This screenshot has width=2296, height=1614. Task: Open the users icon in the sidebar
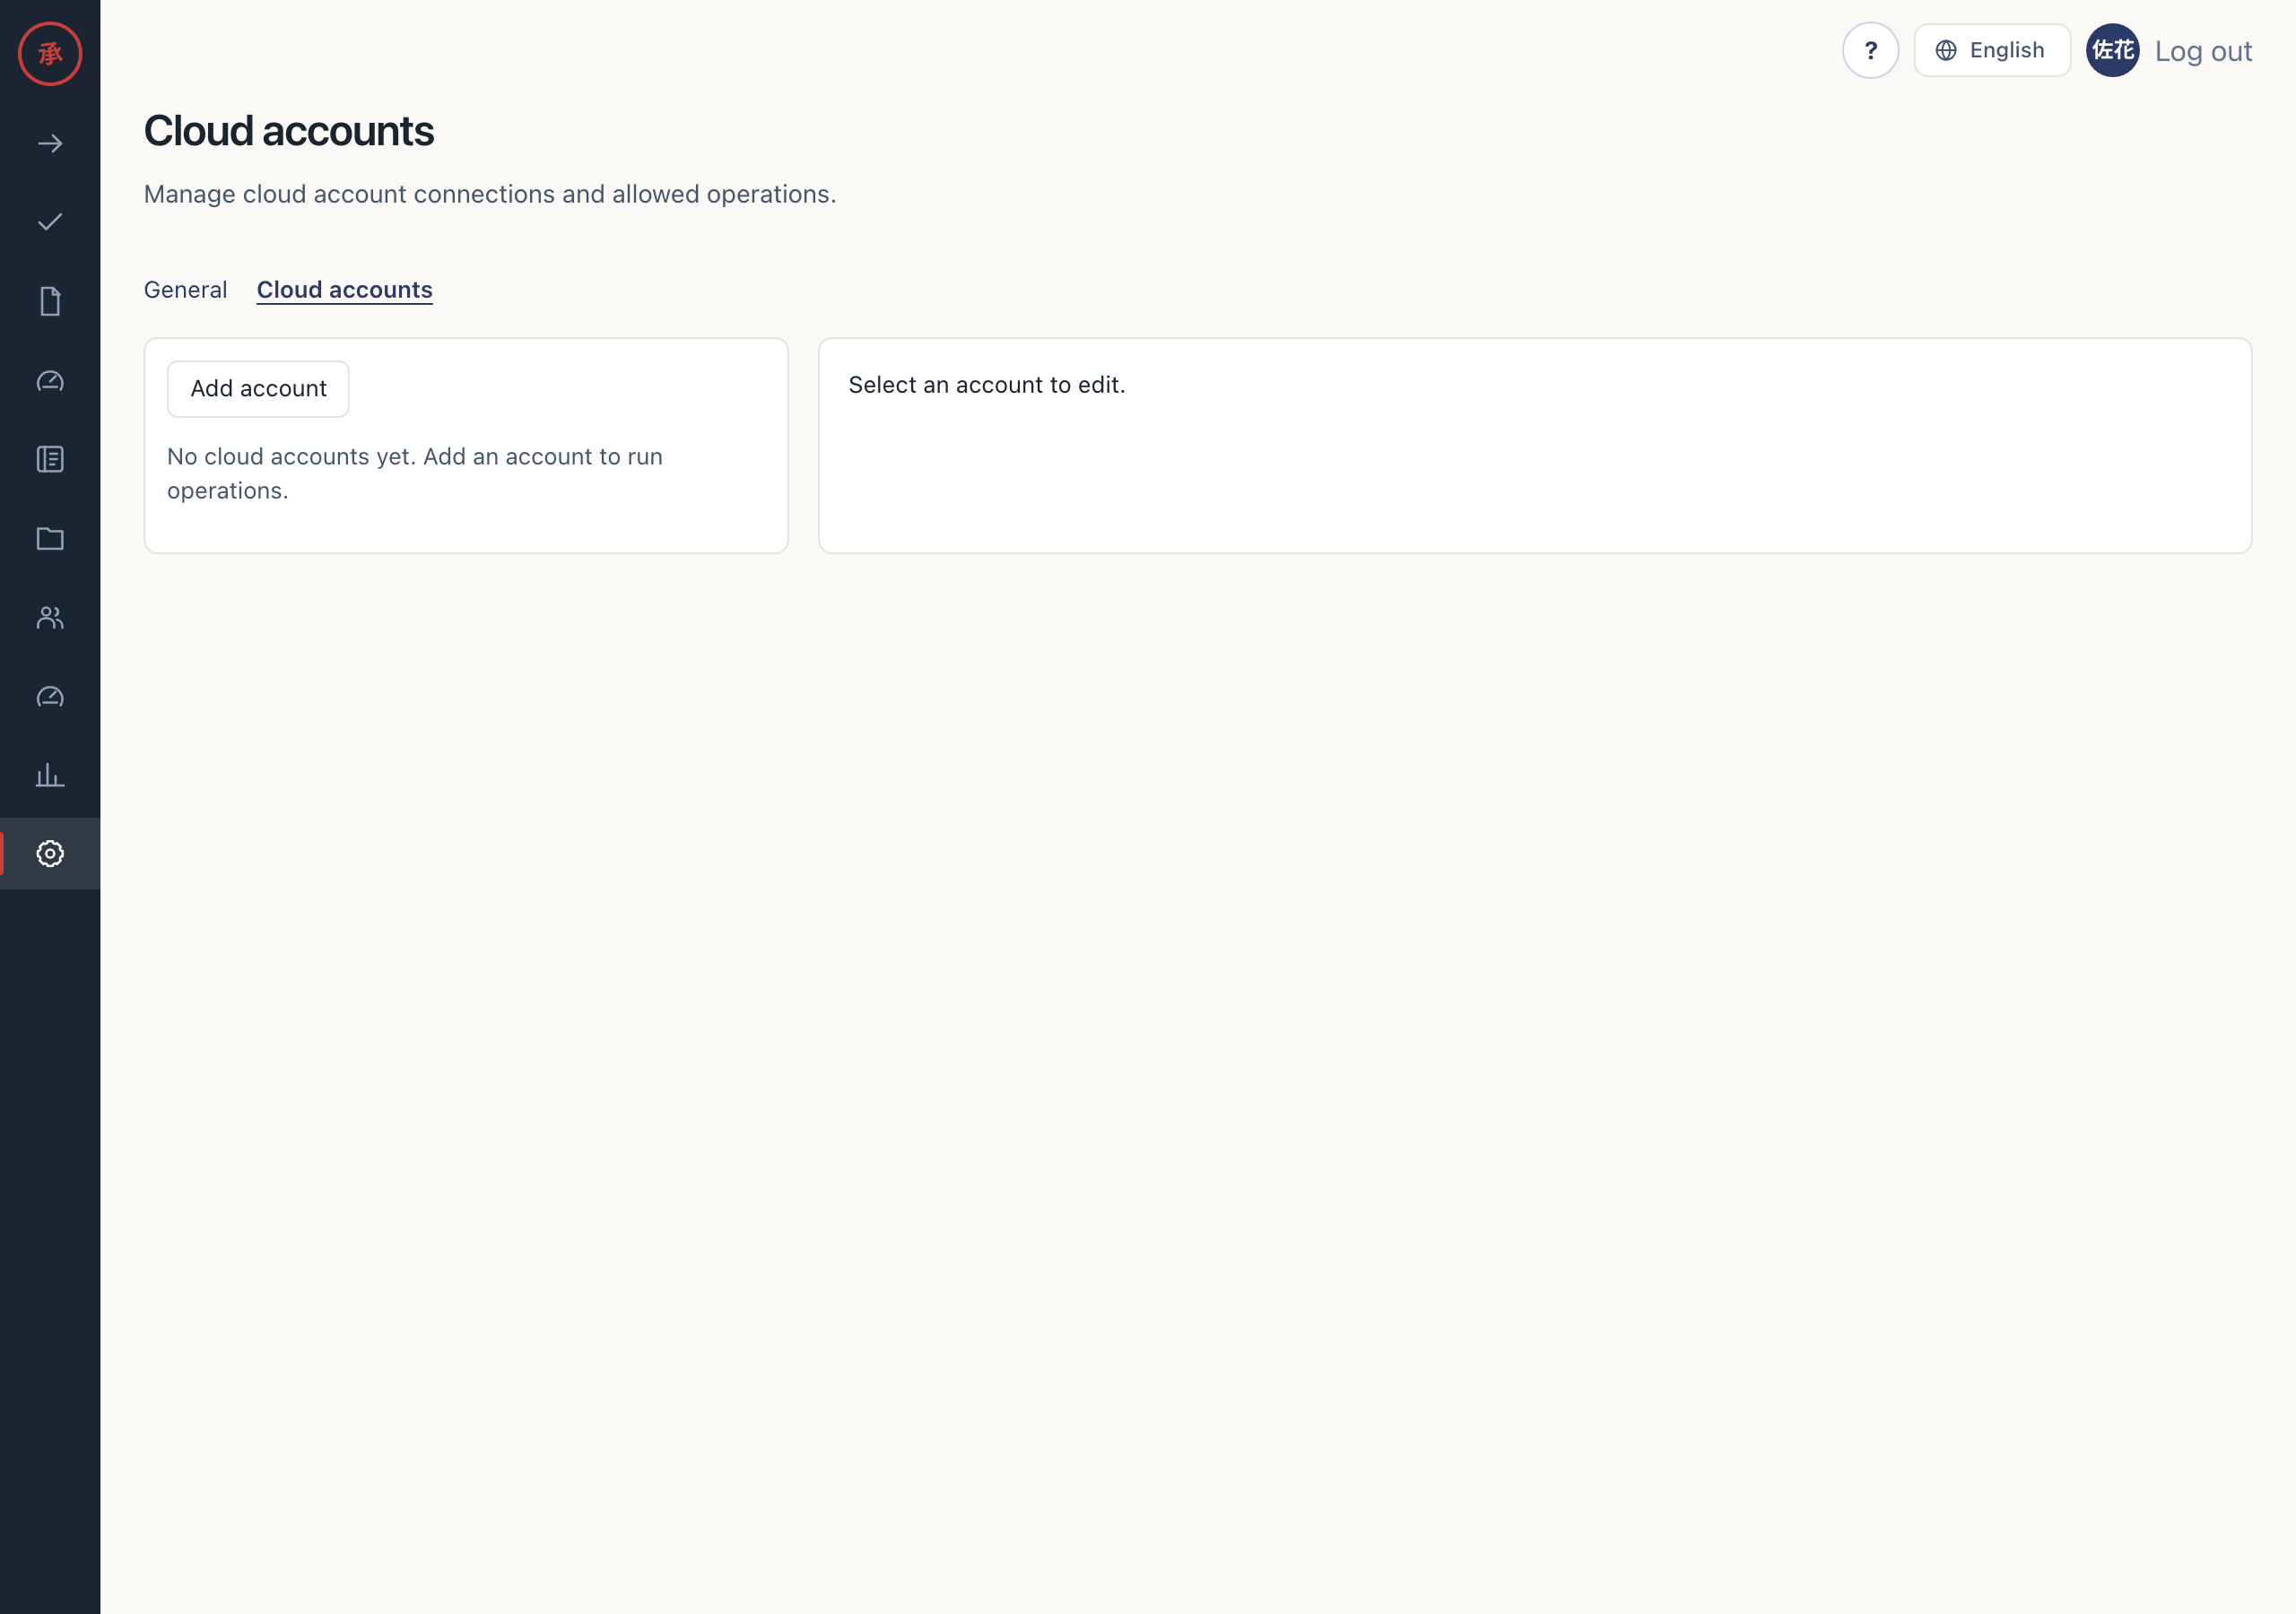click(x=50, y=617)
